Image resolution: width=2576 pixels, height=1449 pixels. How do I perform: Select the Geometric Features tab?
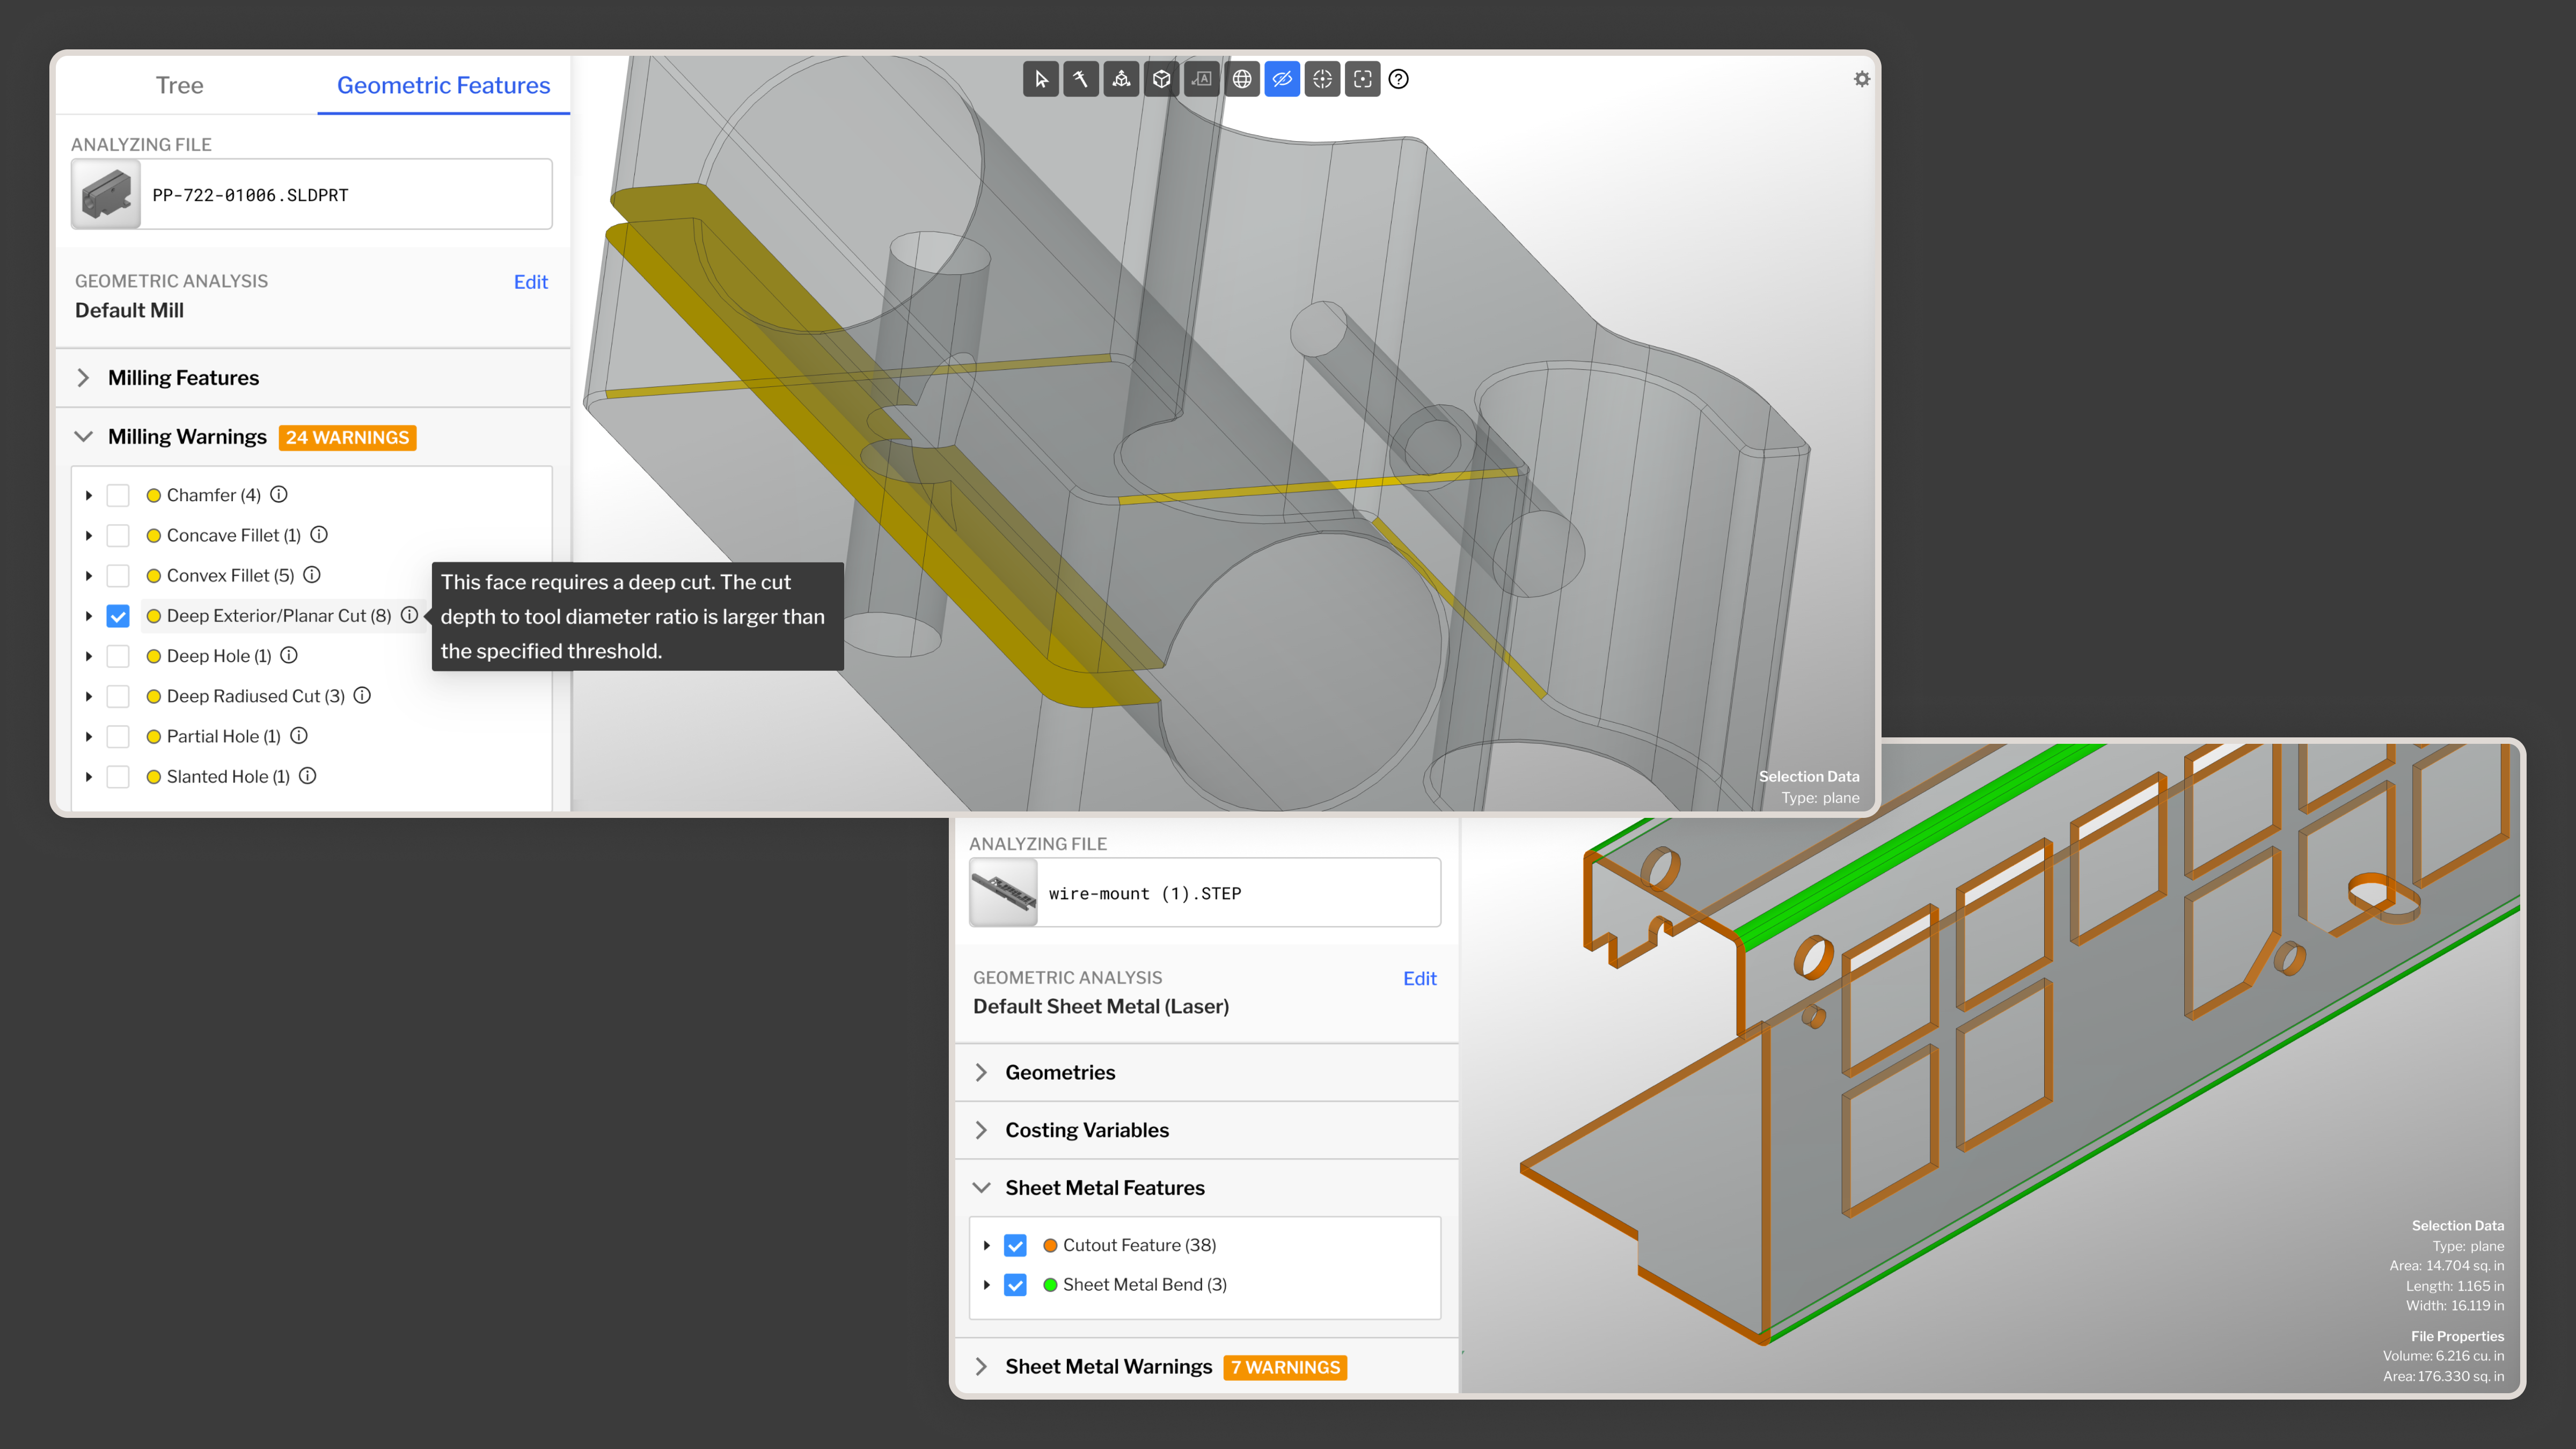click(x=443, y=85)
